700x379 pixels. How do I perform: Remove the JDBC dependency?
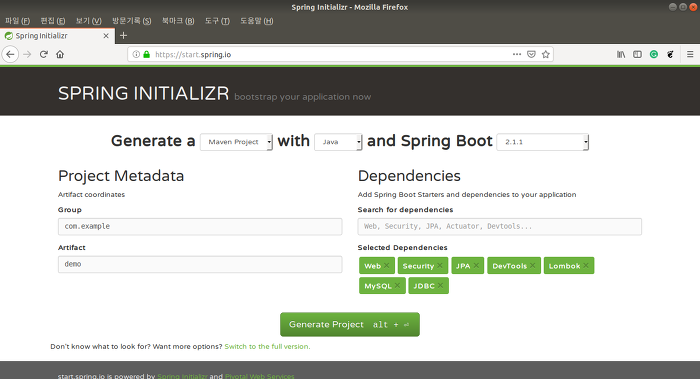pyautogui.click(x=440, y=285)
